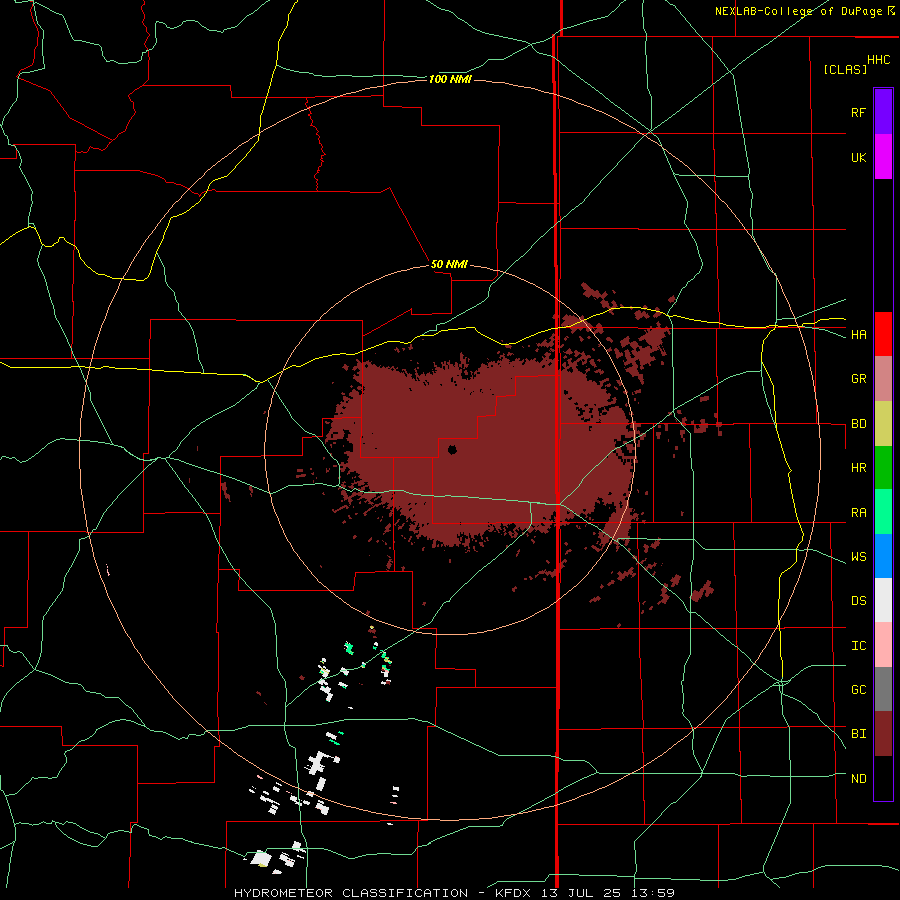
Task: Select the IC light pink legend swatch
Action: (883, 645)
